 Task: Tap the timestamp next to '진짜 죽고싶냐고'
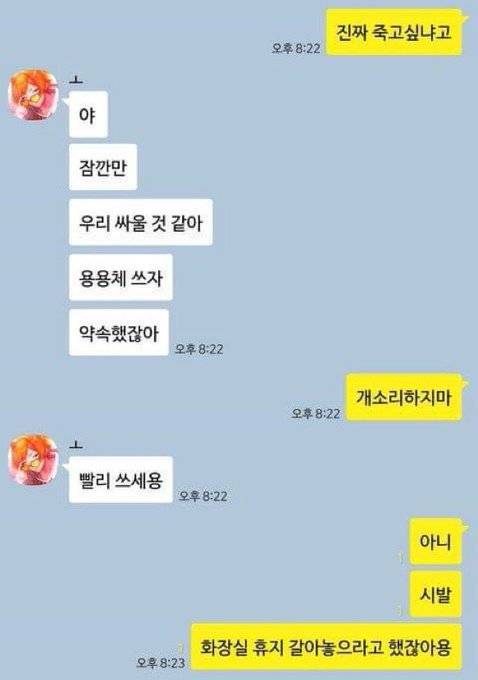296,48
